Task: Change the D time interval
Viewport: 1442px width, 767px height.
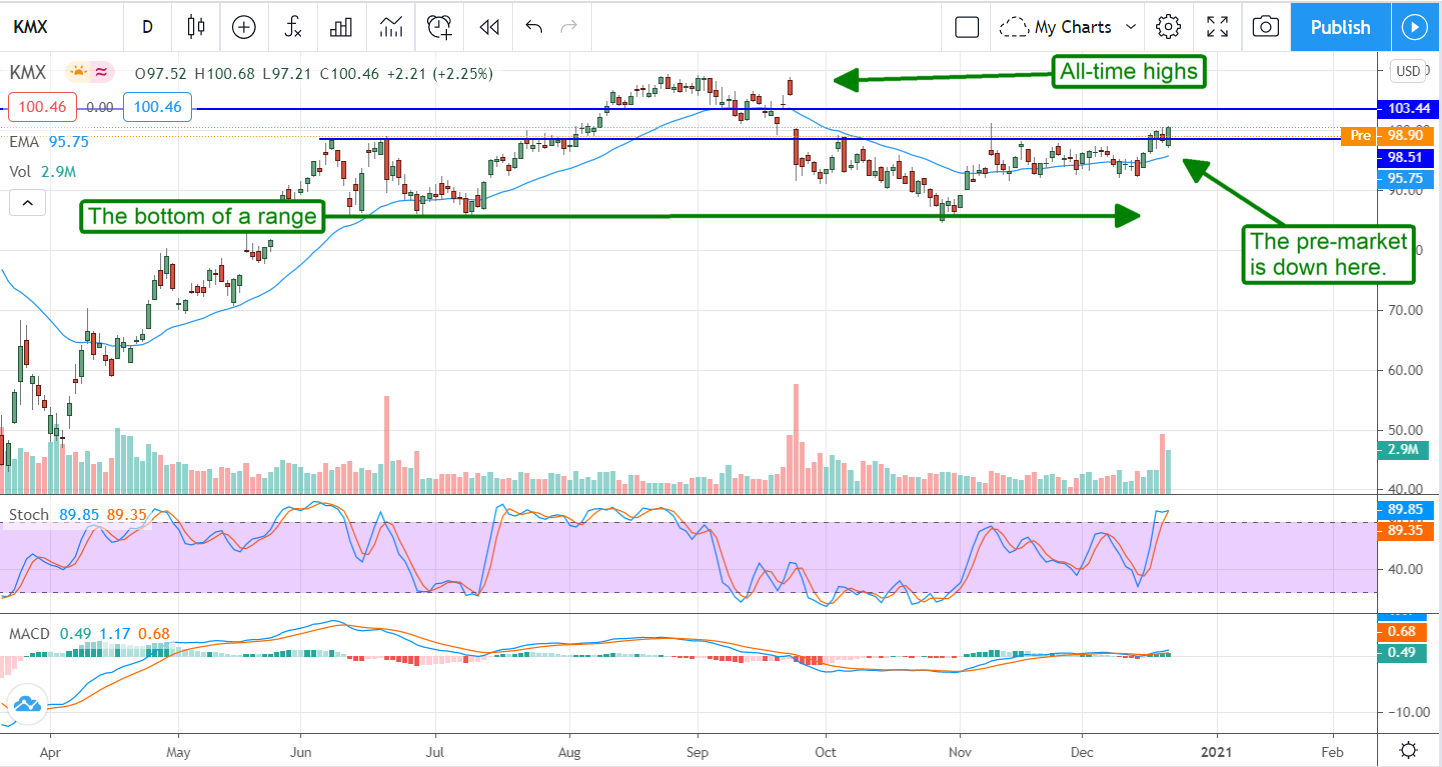Action: click(147, 27)
